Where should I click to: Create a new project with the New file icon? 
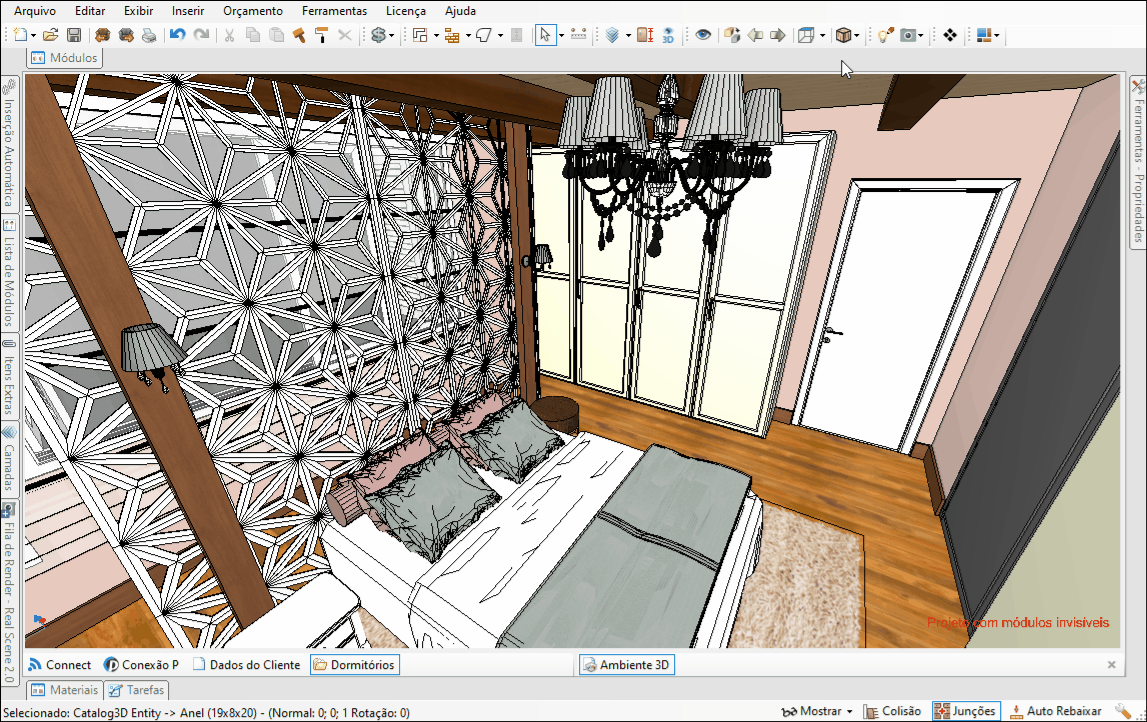tap(20, 35)
